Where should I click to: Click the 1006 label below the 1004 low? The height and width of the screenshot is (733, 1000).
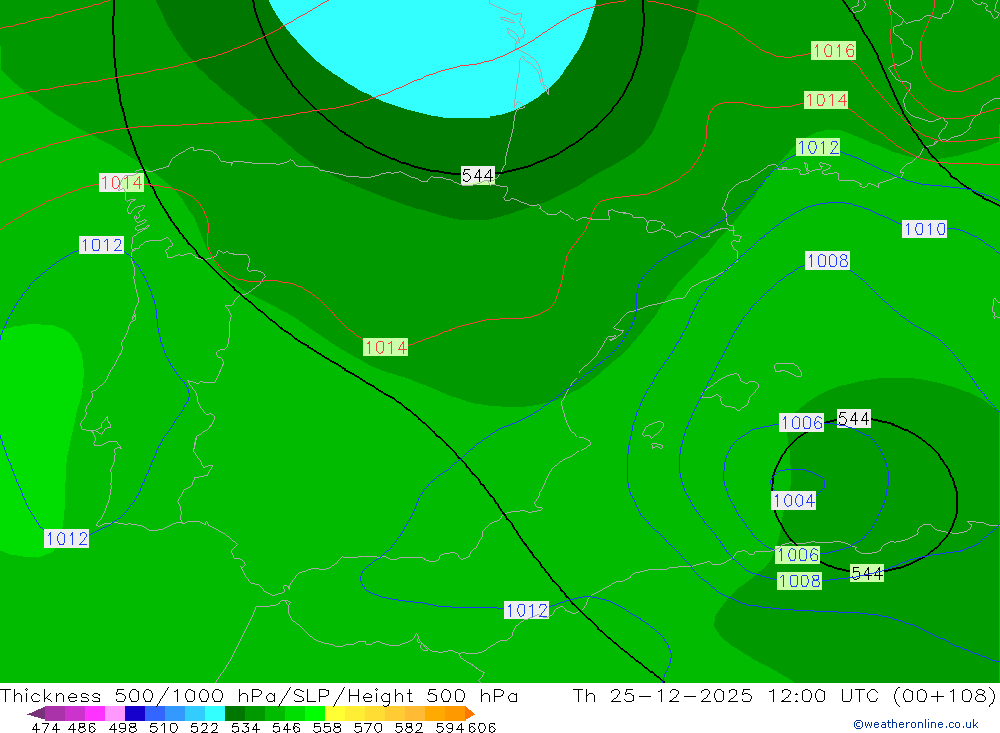797,555
